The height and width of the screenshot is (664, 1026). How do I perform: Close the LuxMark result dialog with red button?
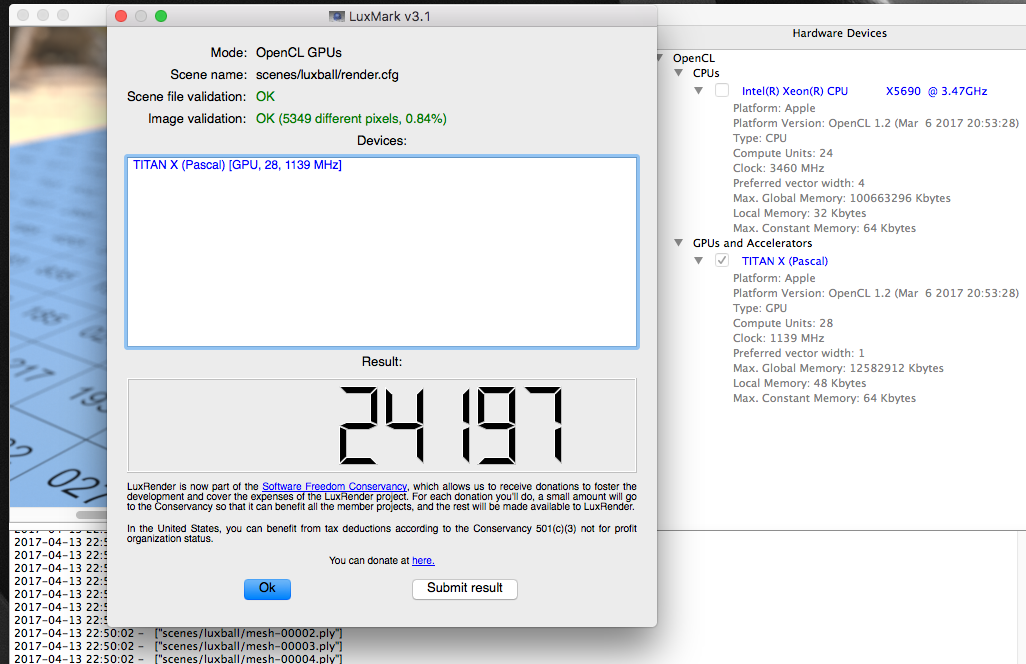120,16
